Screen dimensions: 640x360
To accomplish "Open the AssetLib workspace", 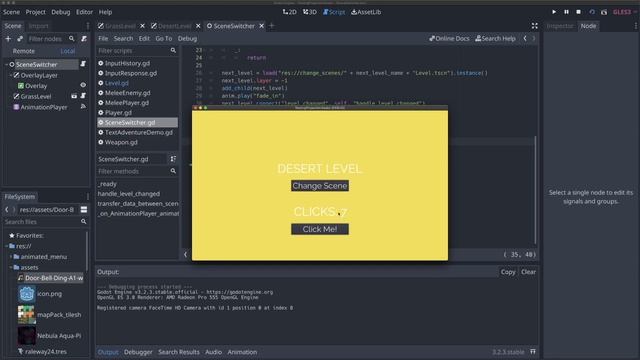I will [x=366, y=12].
